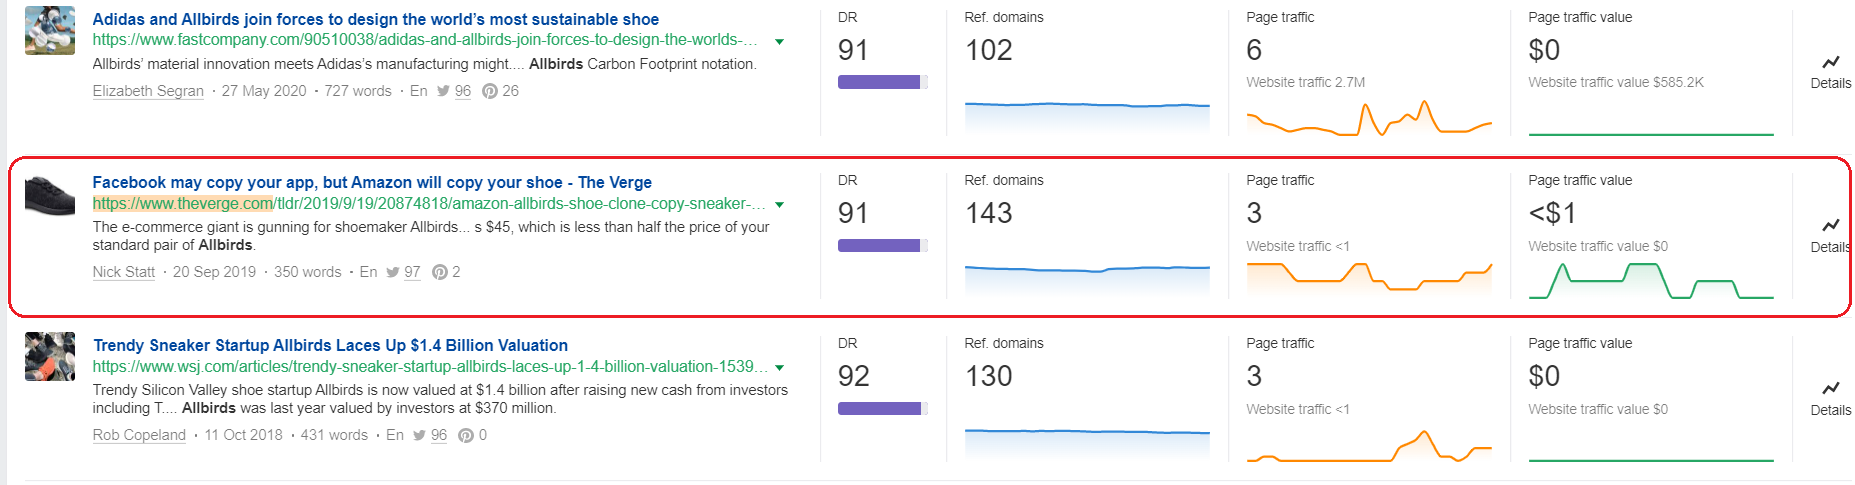Click '27 May 2020' publish date
The width and height of the screenshot is (1855, 485).
click(264, 91)
